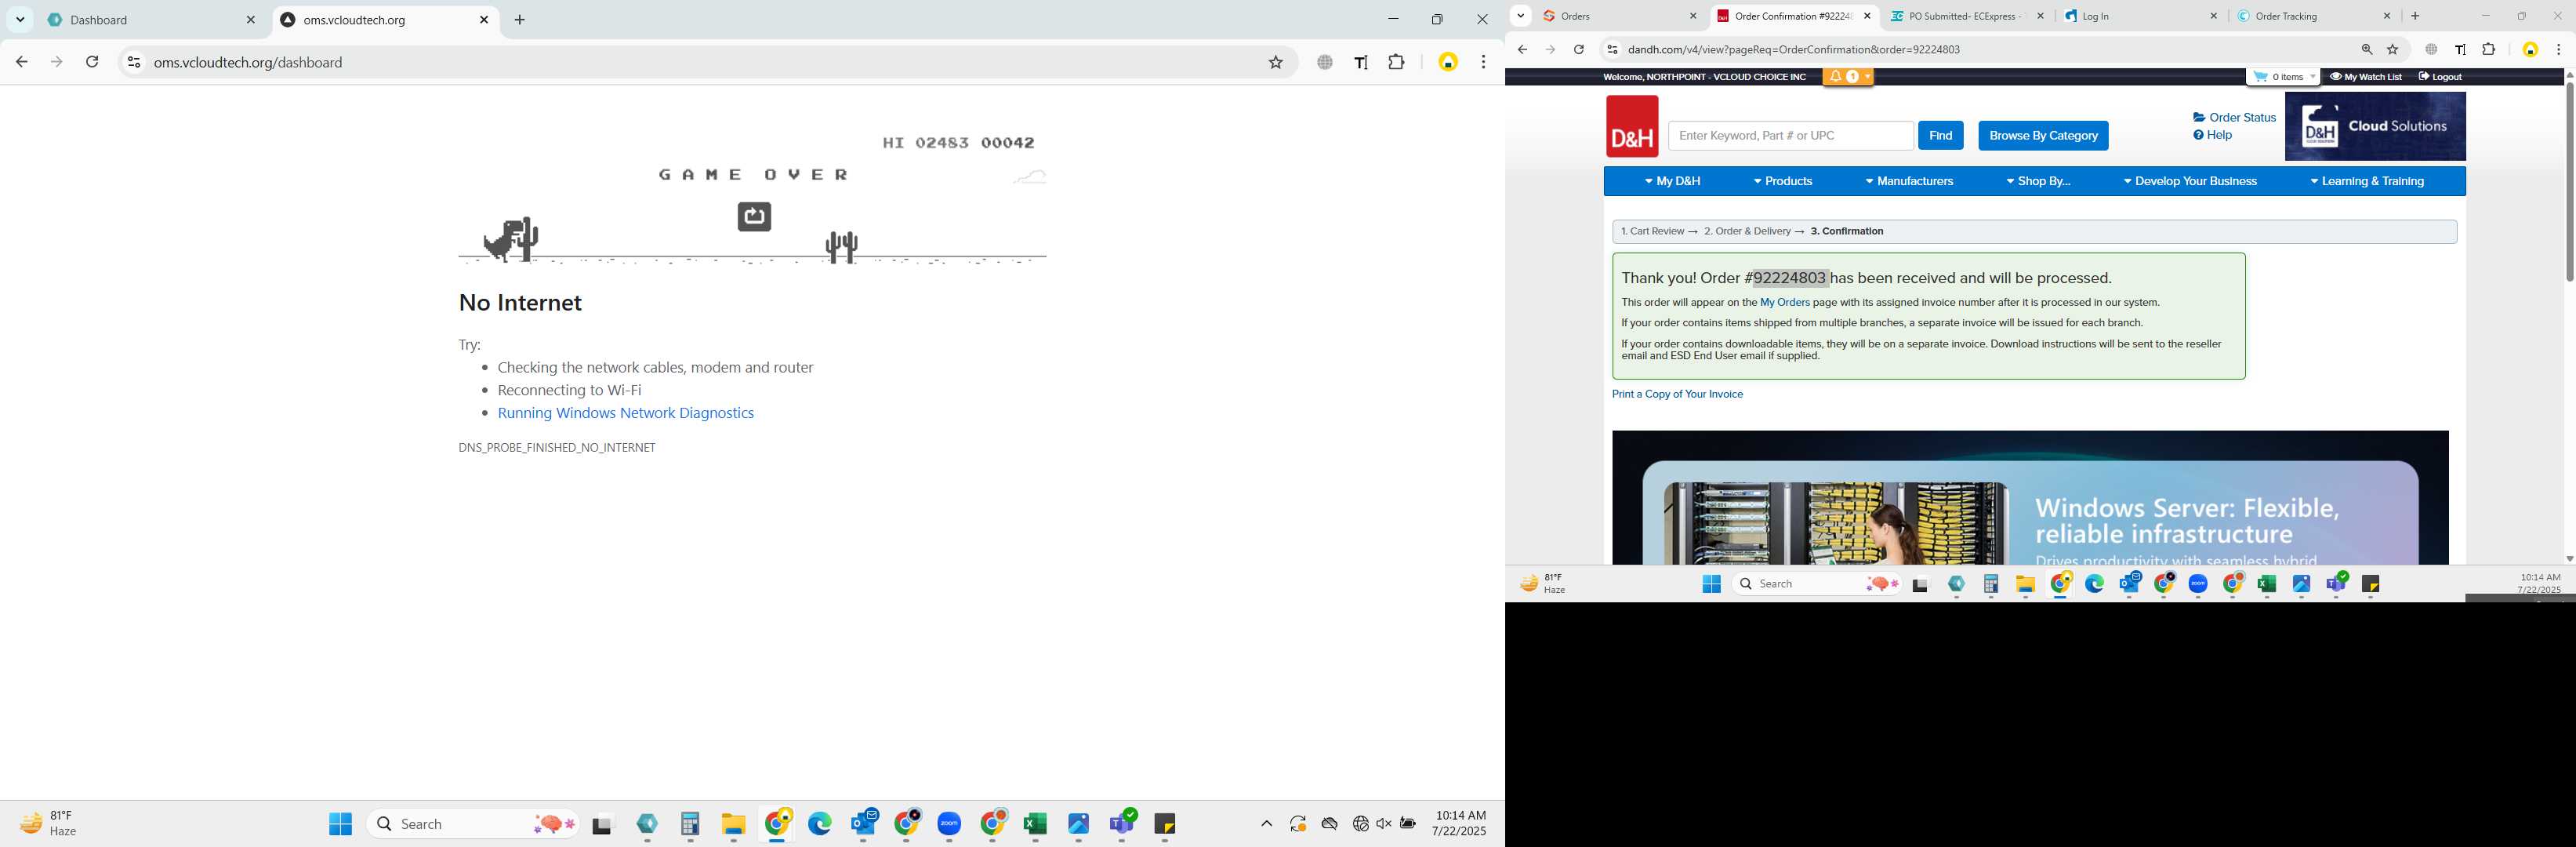Click the Find button
This screenshot has height=847, width=2576.
[x=1940, y=135]
